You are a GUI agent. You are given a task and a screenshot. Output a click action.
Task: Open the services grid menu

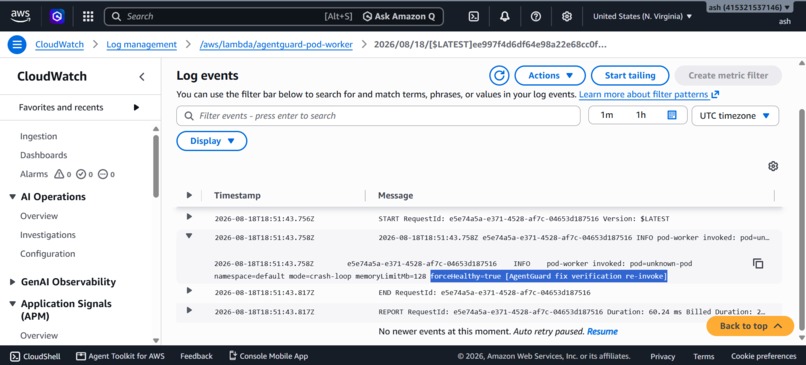coord(88,16)
